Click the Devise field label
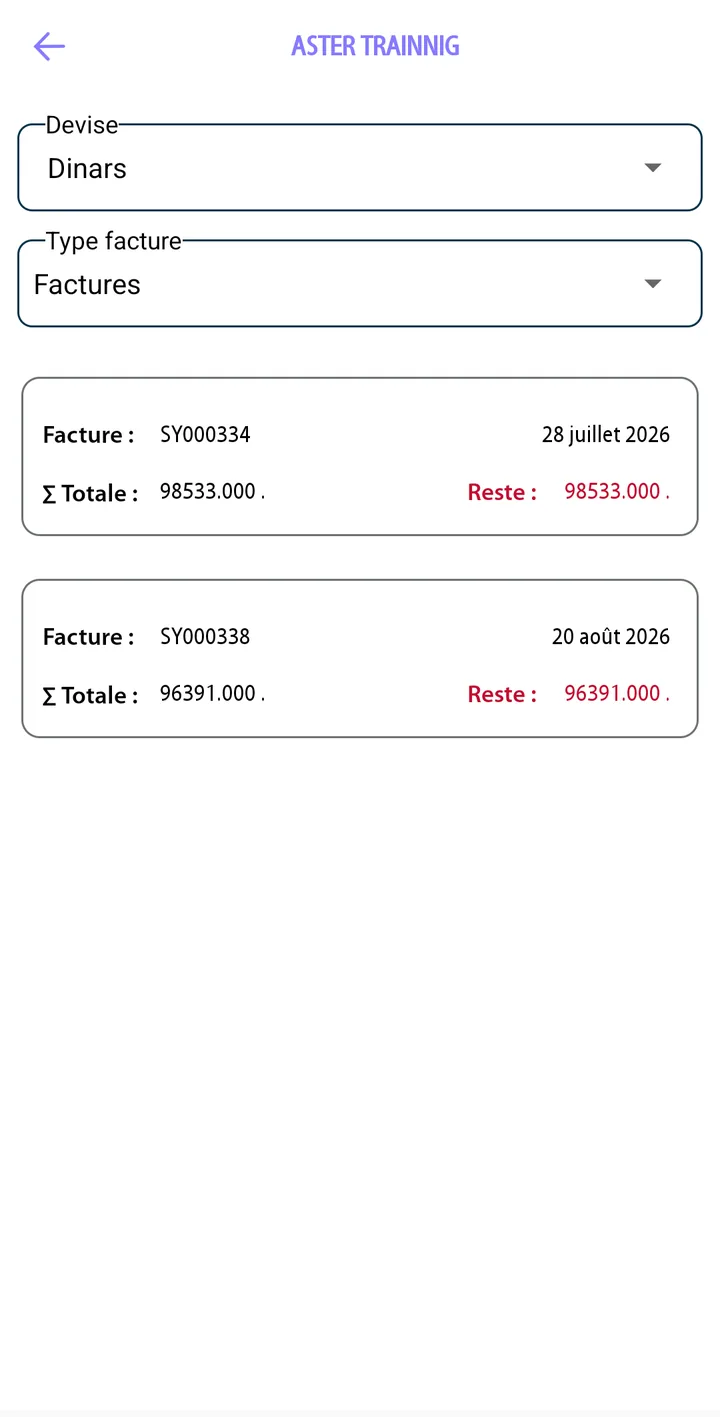 (82, 125)
